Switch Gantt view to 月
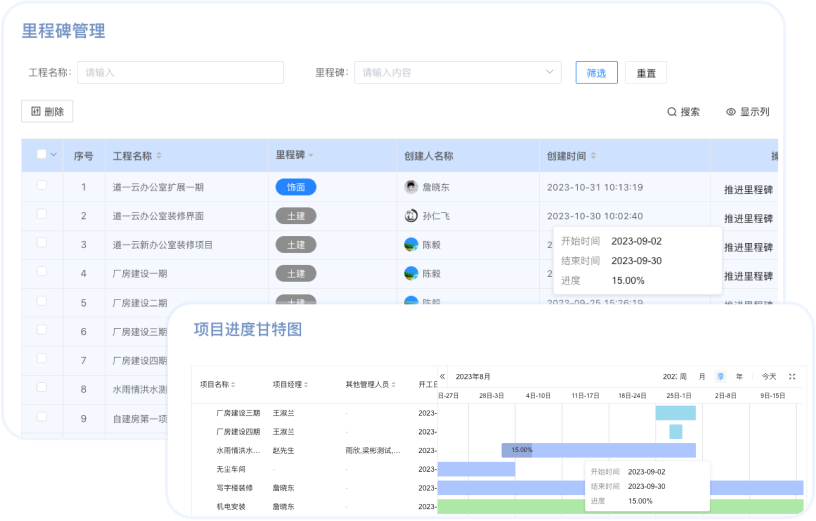 point(702,376)
